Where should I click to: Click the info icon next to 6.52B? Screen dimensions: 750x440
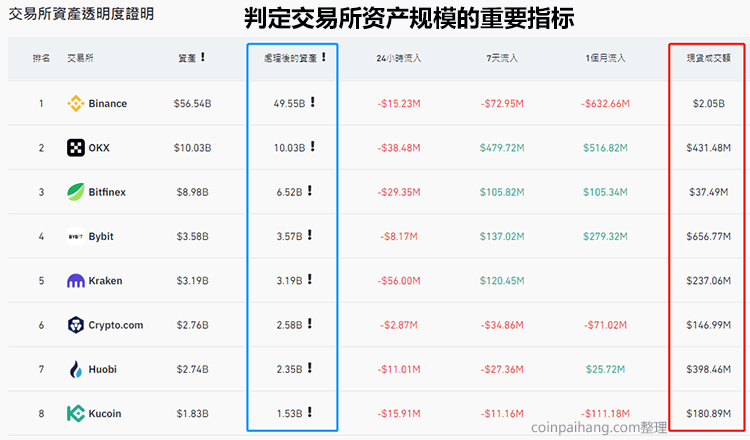(309, 190)
